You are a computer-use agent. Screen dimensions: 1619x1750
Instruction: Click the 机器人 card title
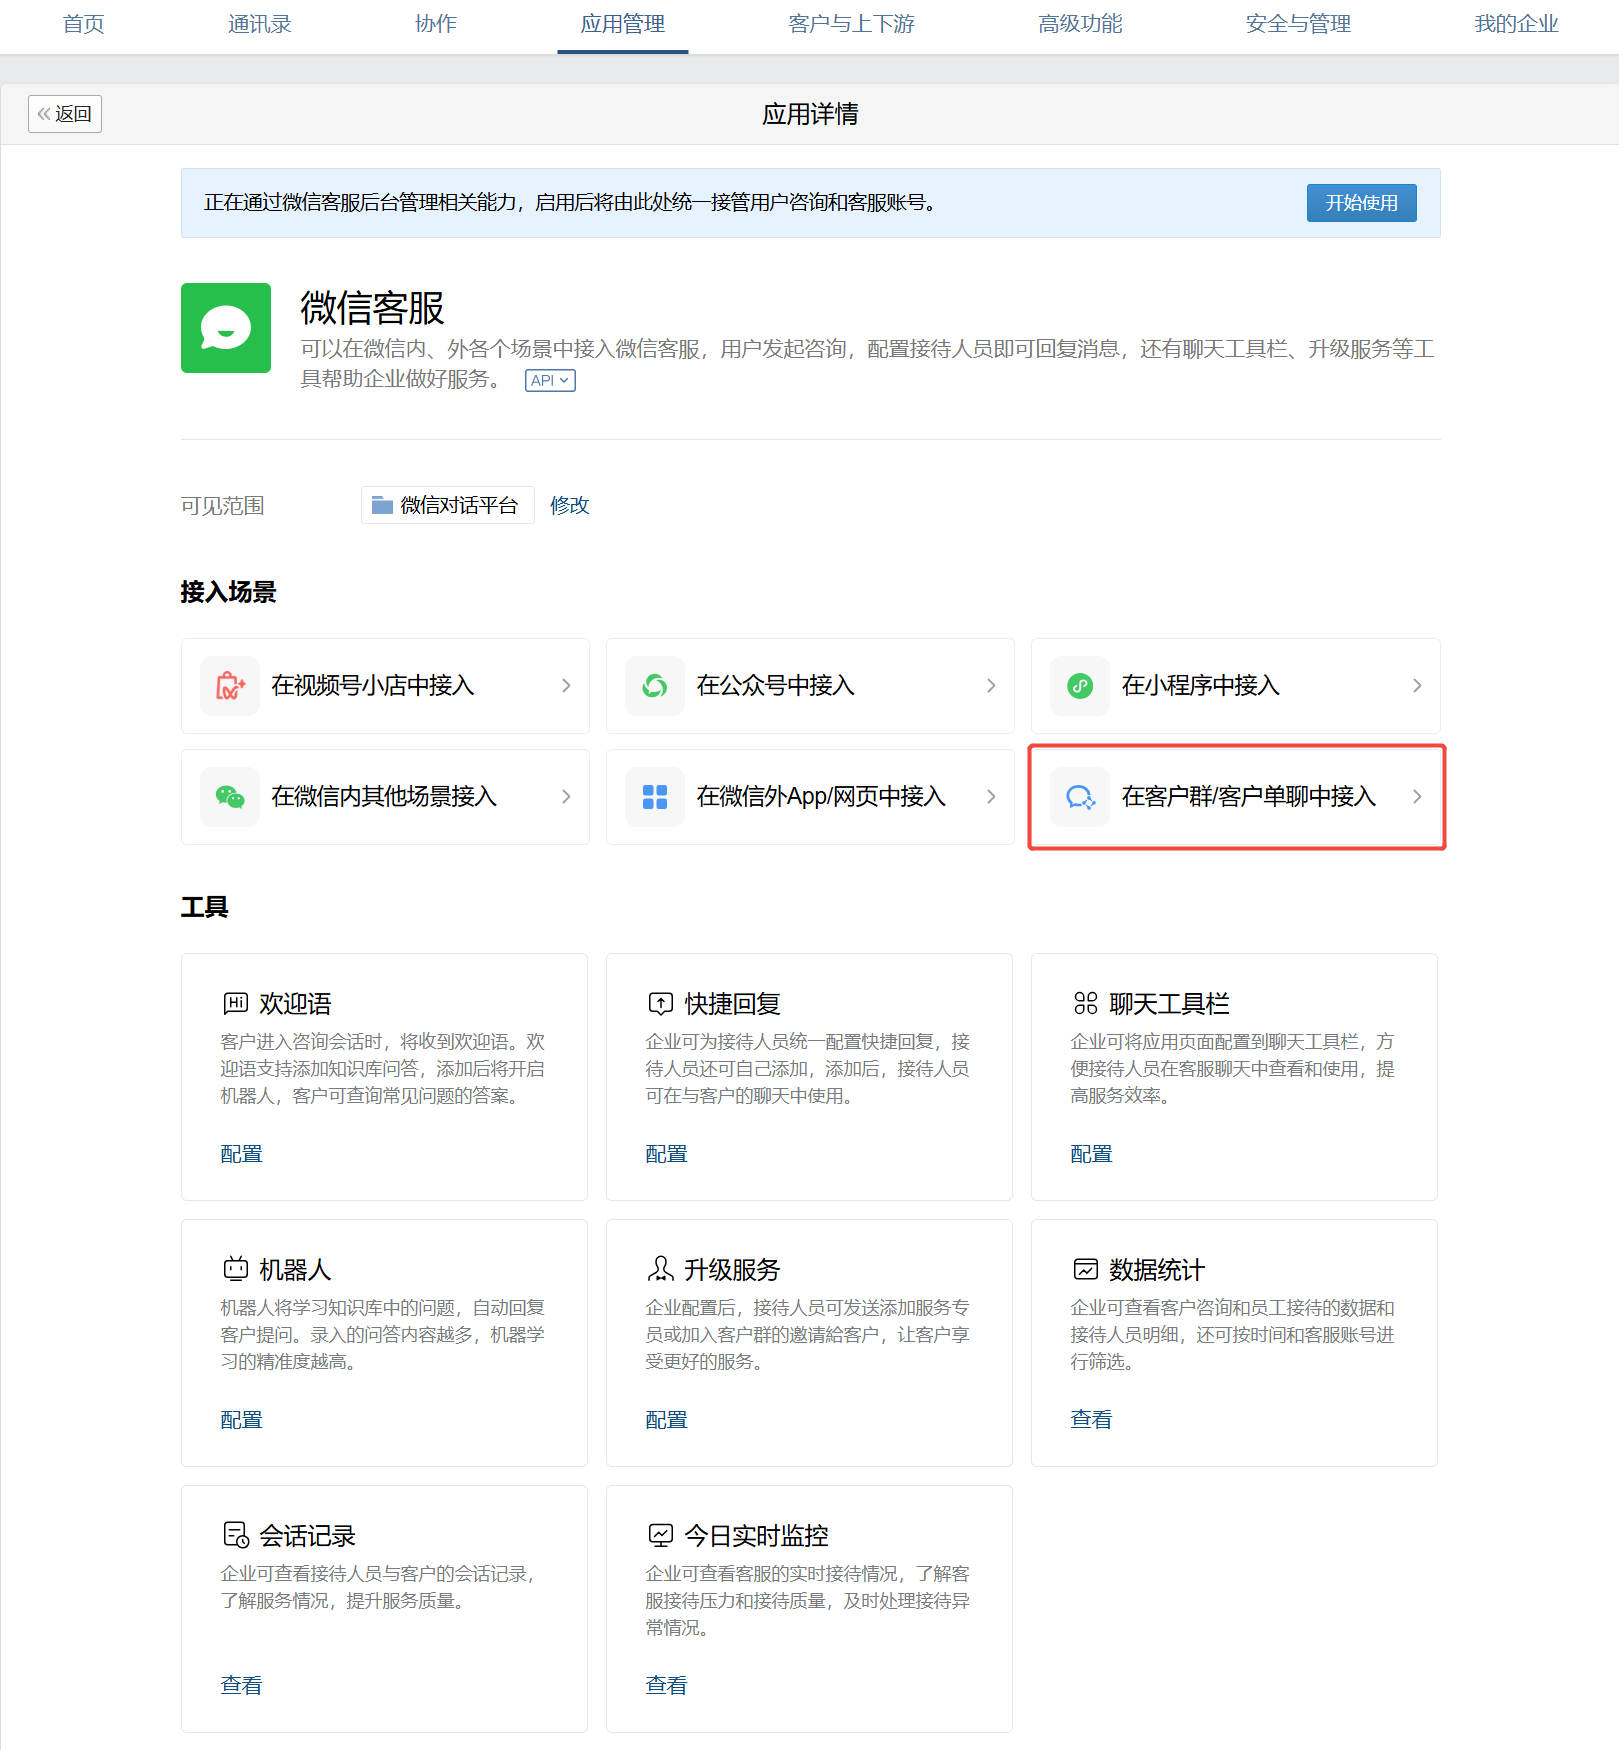(295, 1269)
